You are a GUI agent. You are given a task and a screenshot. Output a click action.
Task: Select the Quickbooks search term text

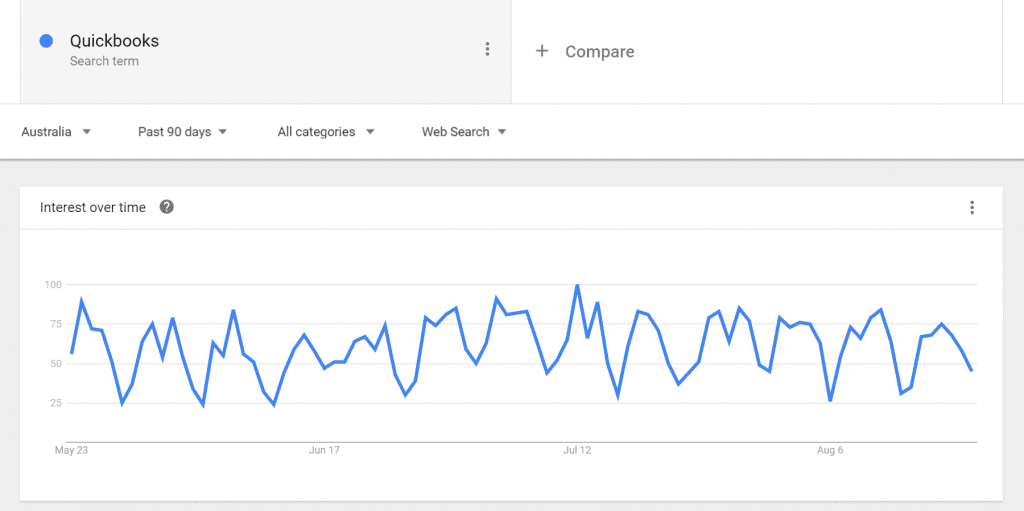click(x=114, y=41)
